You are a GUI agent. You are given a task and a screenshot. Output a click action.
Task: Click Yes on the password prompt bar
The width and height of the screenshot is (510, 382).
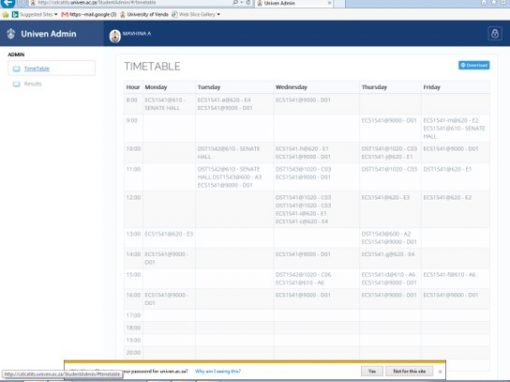[372, 371]
